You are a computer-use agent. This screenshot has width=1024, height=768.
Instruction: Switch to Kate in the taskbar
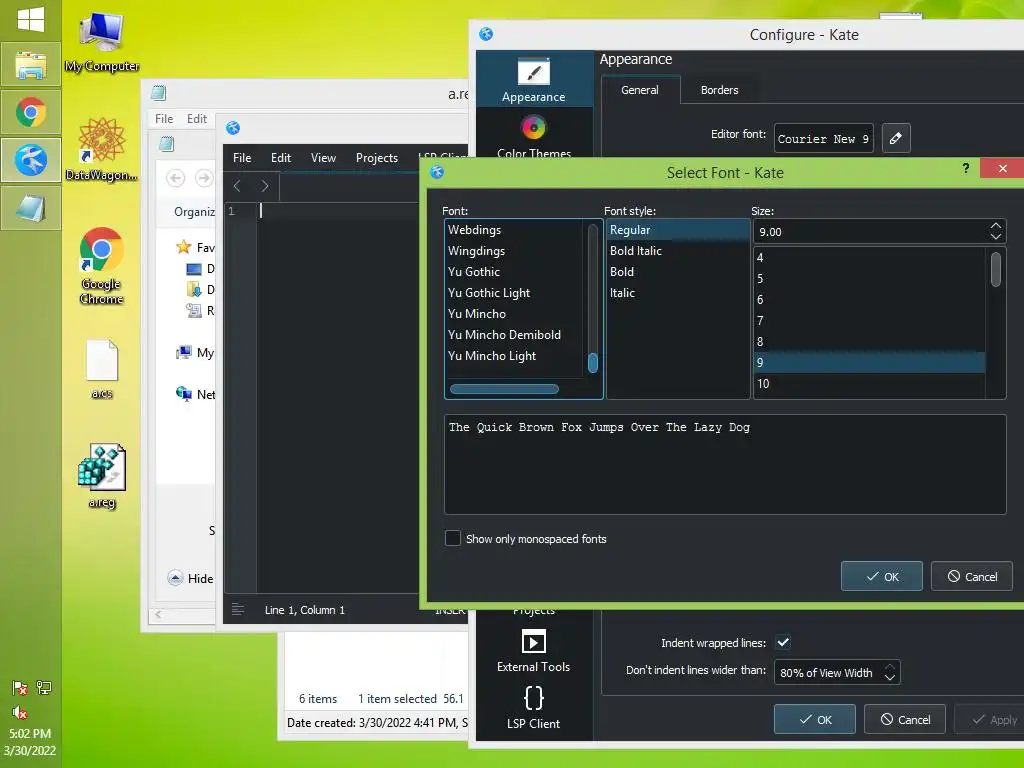pyautogui.click(x=31, y=160)
